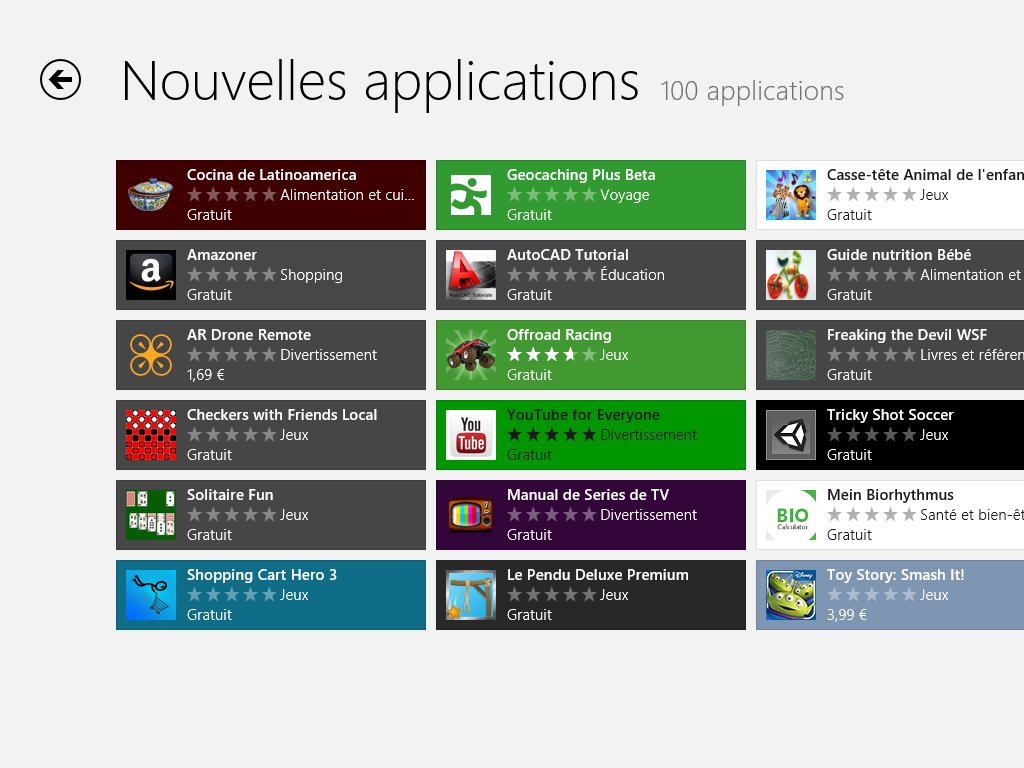Click the Gratuit label on Le Pendu Deluxe Premium

click(530, 615)
